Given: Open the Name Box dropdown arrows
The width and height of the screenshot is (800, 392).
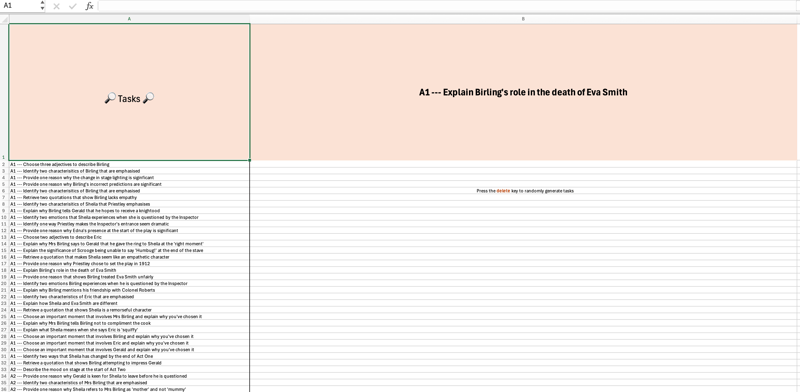Looking at the screenshot, I should 42,6.
